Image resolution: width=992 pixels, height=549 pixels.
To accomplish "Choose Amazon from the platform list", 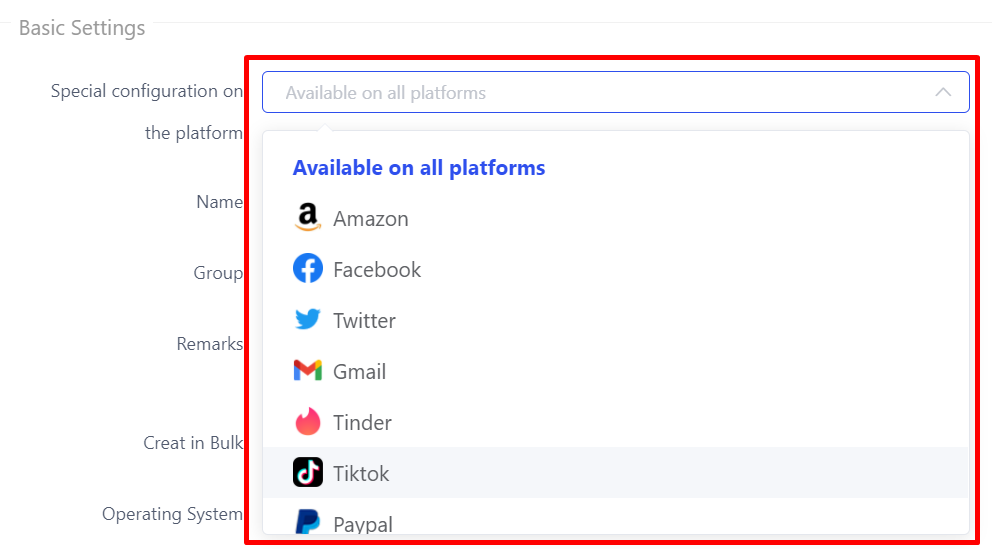I will [616, 218].
